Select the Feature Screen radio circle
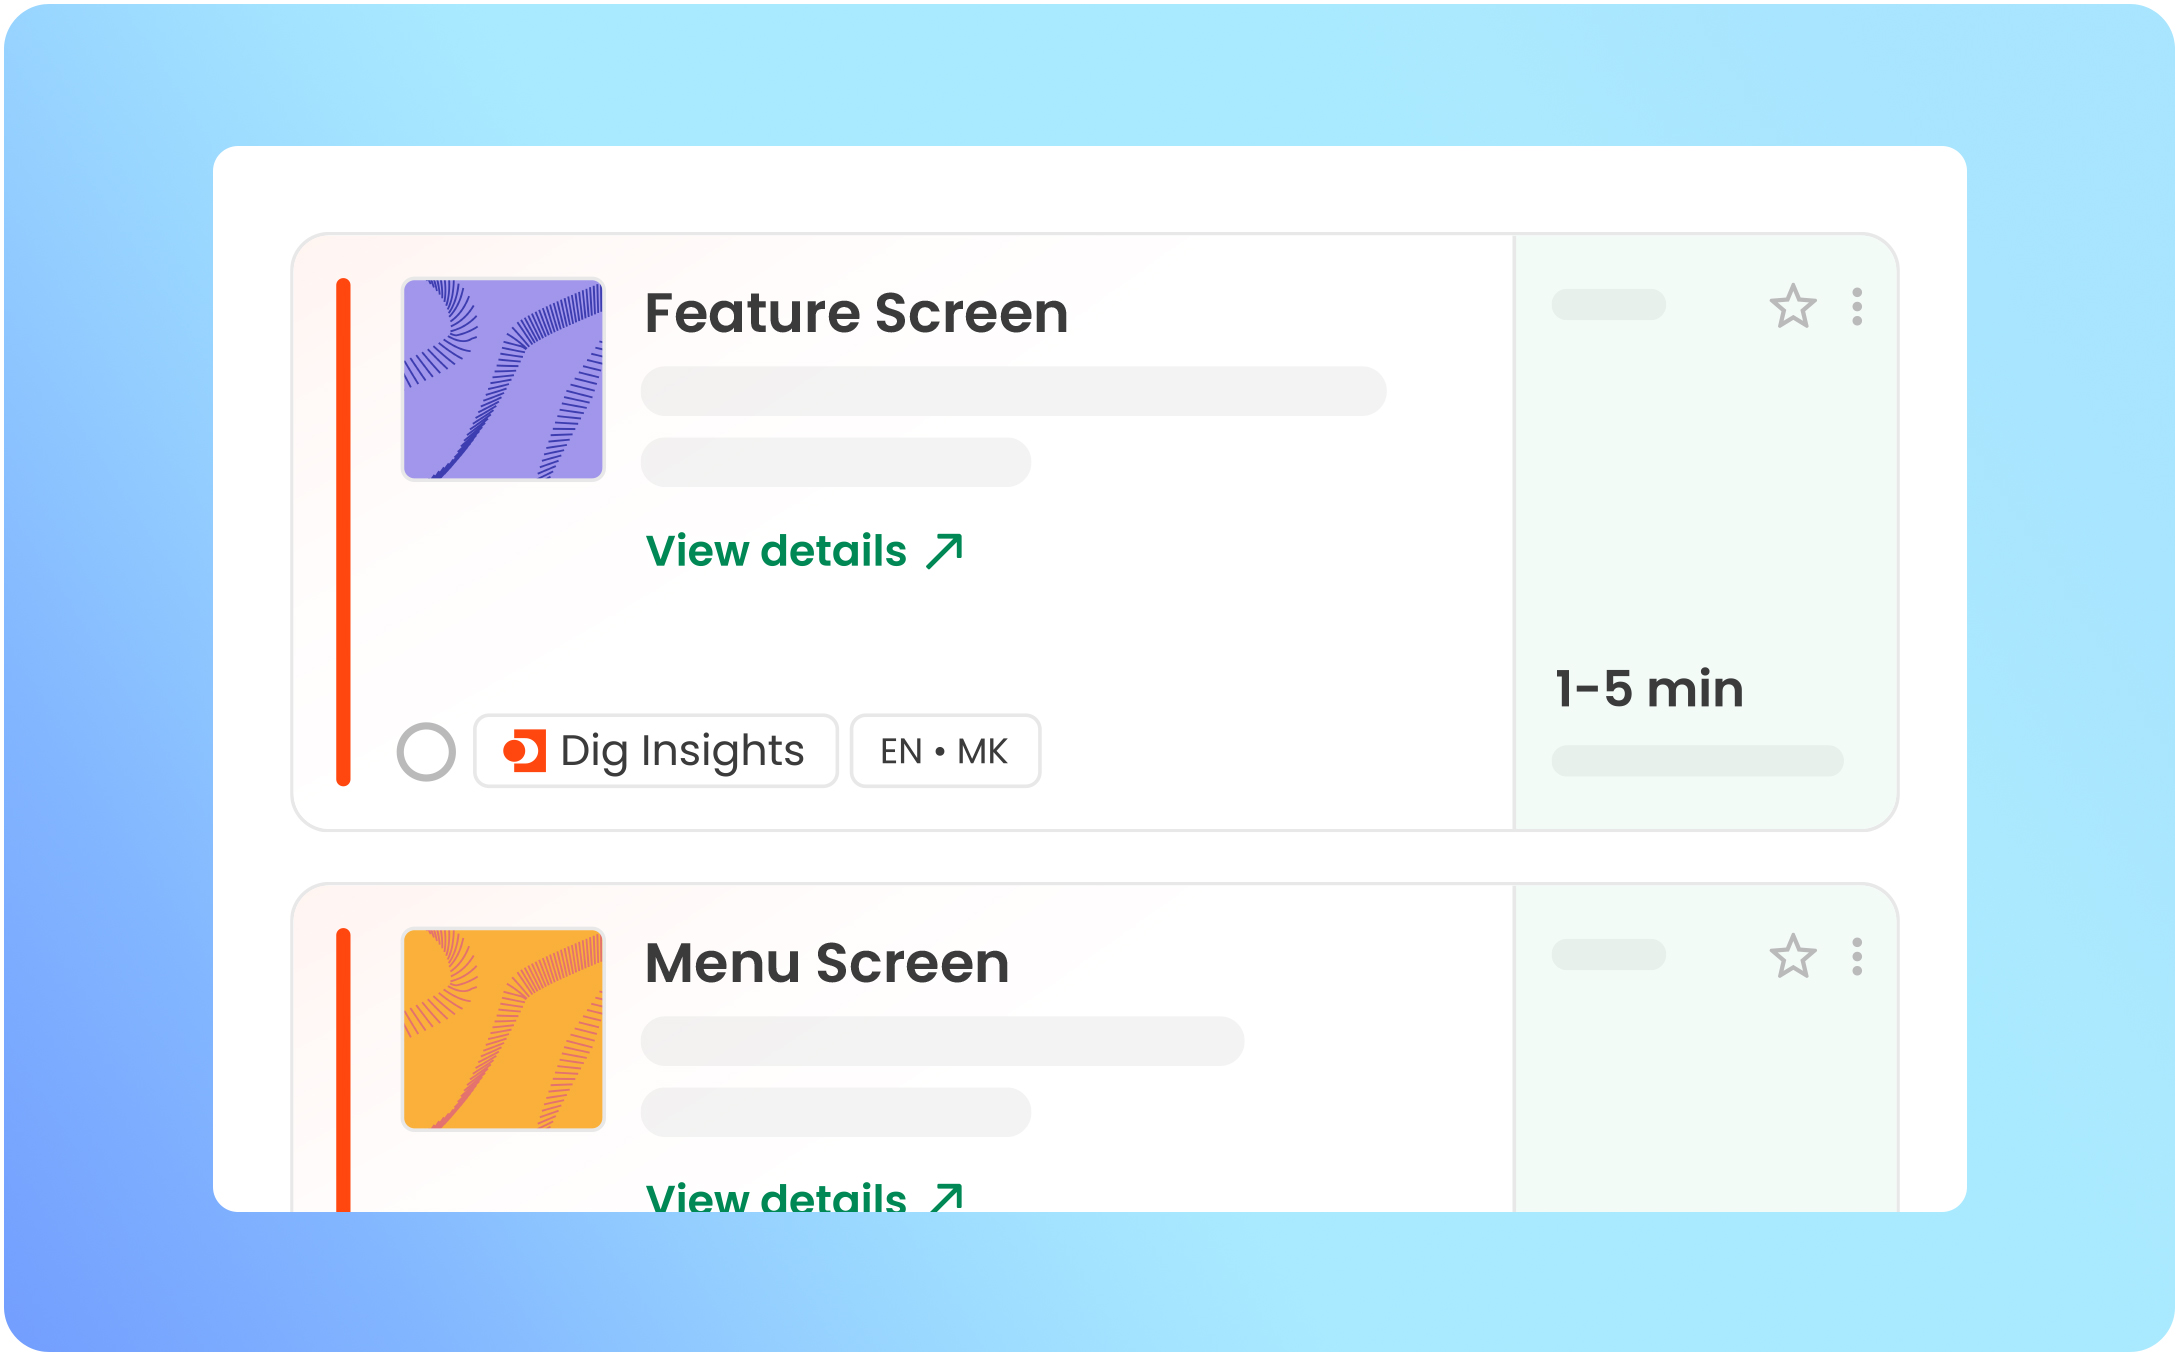2180x1358 pixels. [426, 751]
